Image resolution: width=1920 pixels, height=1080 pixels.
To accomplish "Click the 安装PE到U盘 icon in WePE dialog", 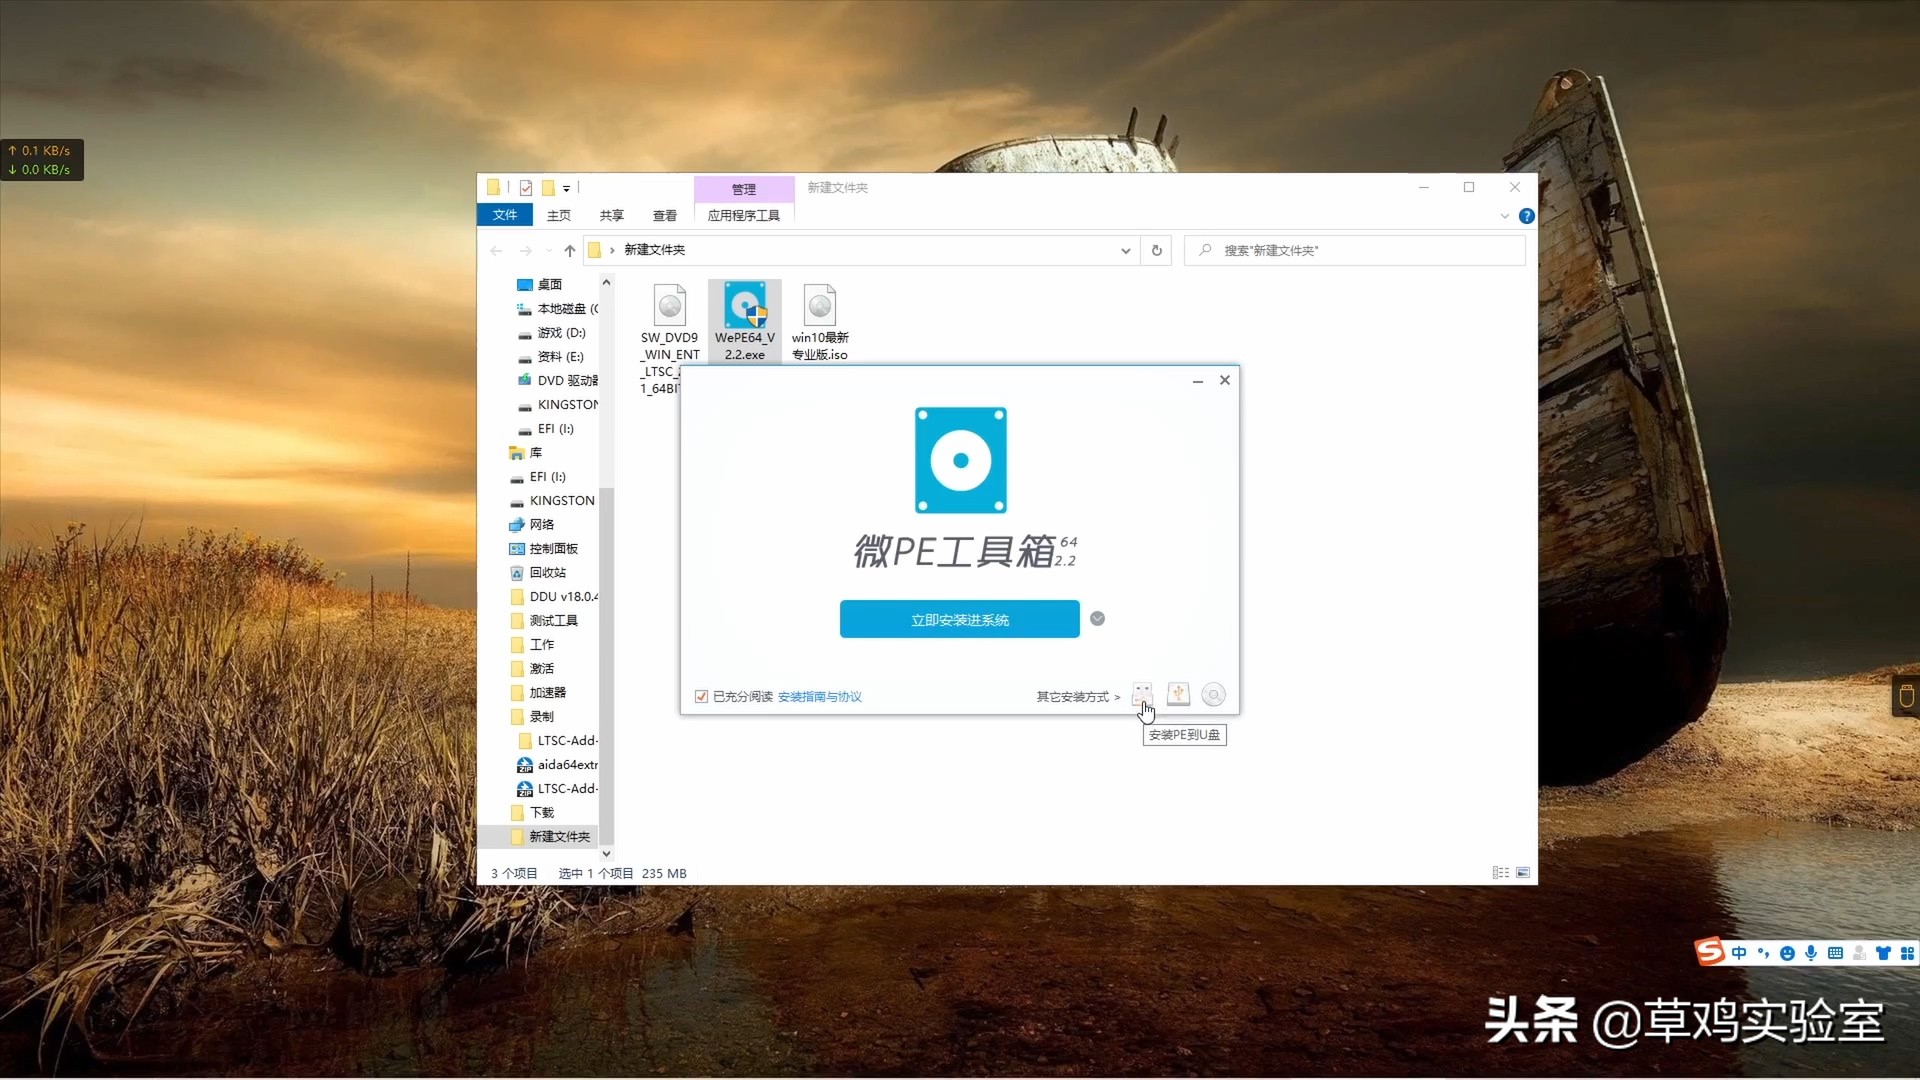I will click(1143, 693).
